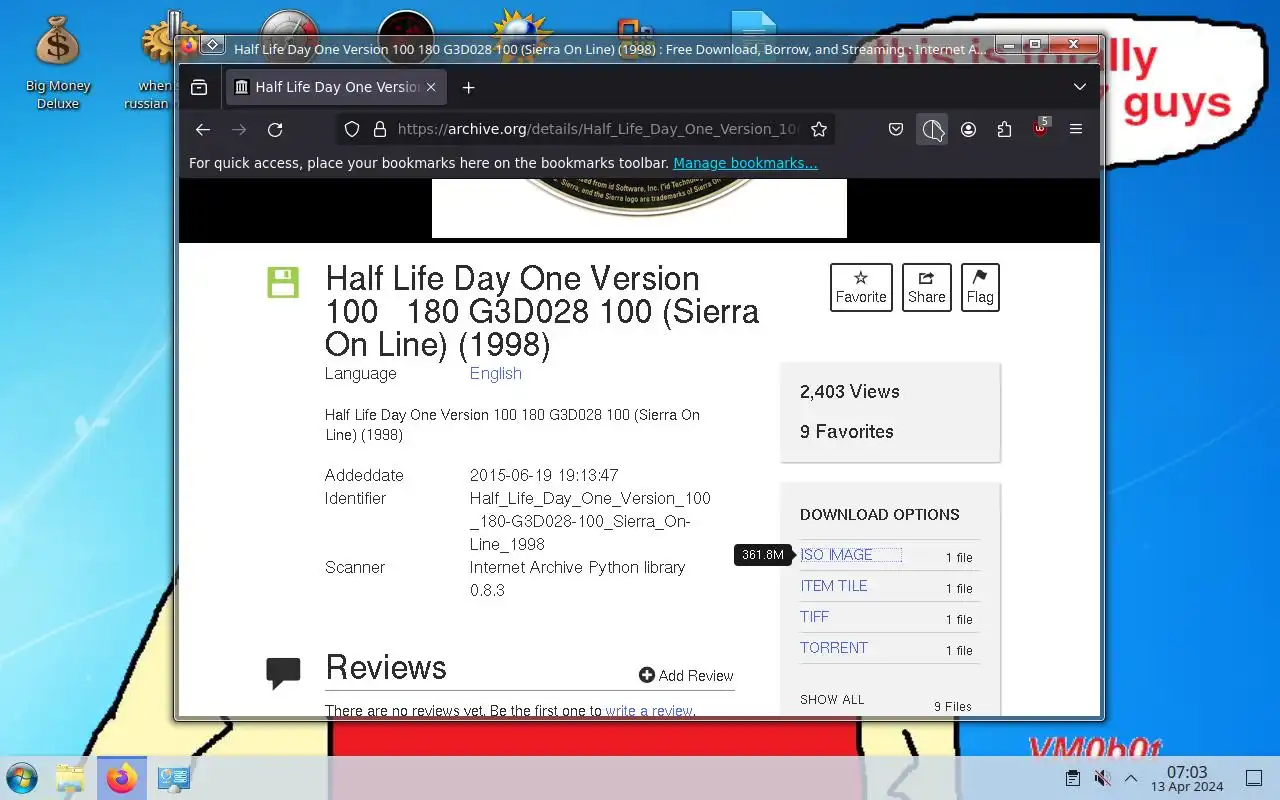Close the Half Life Day One tab
This screenshot has width=1280, height=800.
point(431,87)
